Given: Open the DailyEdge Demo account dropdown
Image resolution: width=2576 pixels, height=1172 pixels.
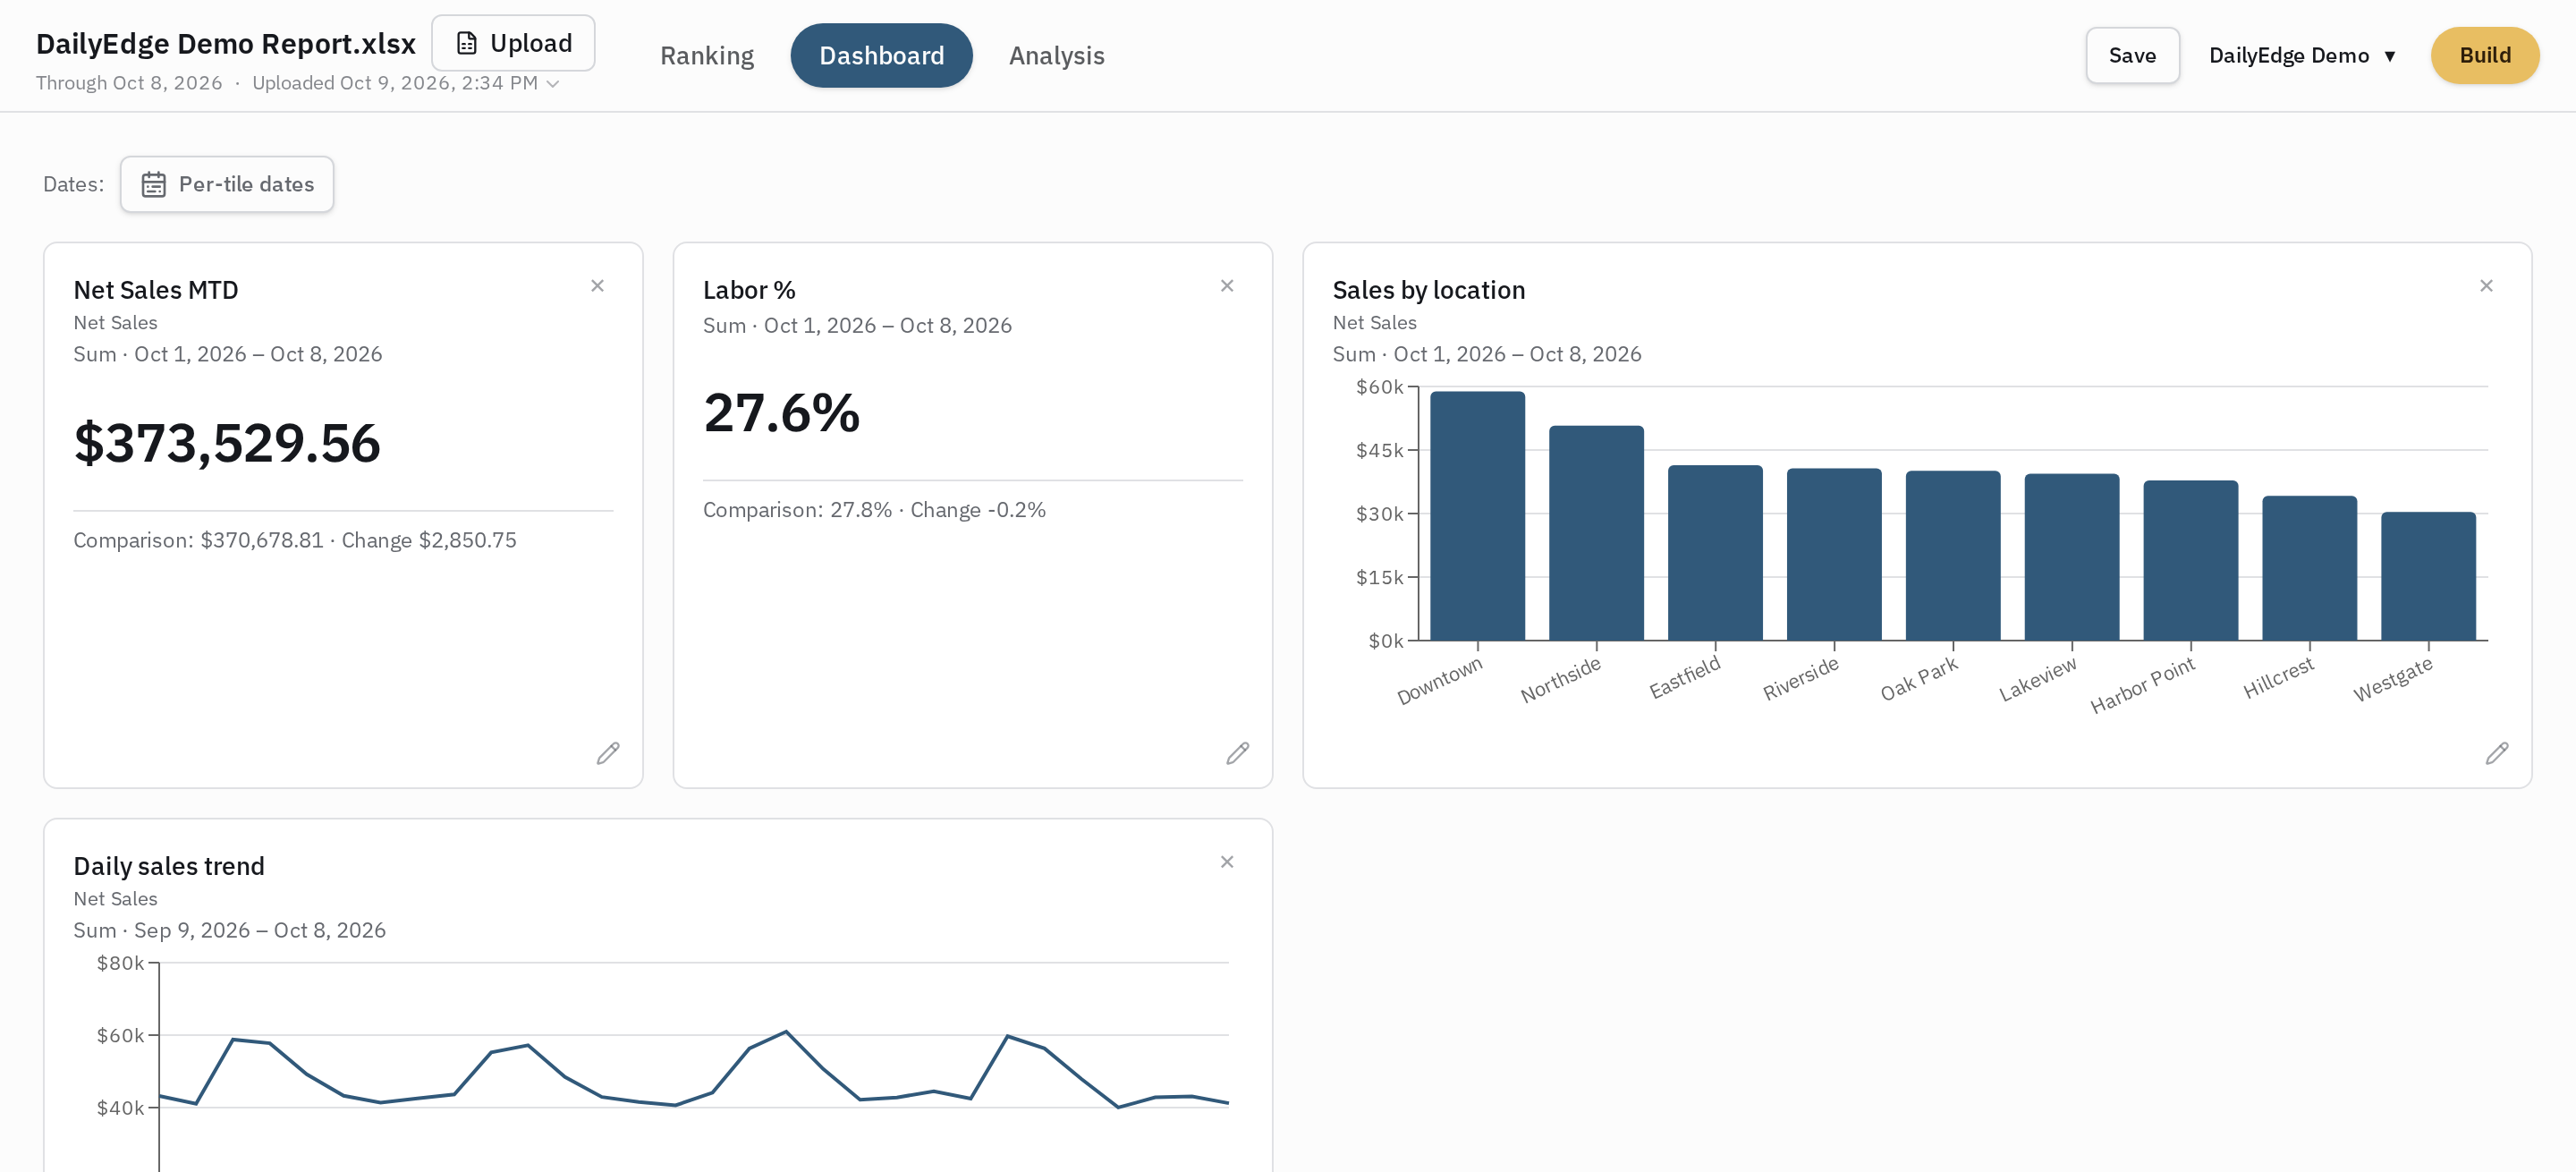Looking at the screenshot, I should point(2302,56).
